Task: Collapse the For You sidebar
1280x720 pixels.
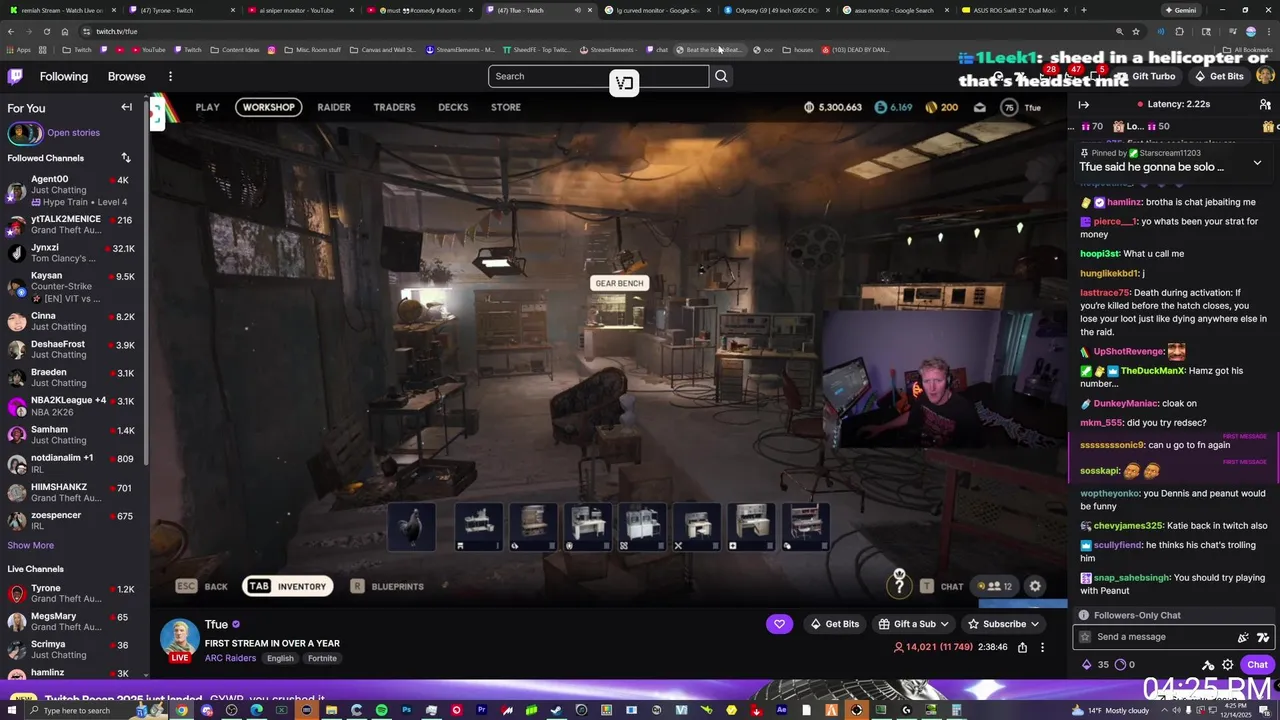Action: [x=127, y=107]
